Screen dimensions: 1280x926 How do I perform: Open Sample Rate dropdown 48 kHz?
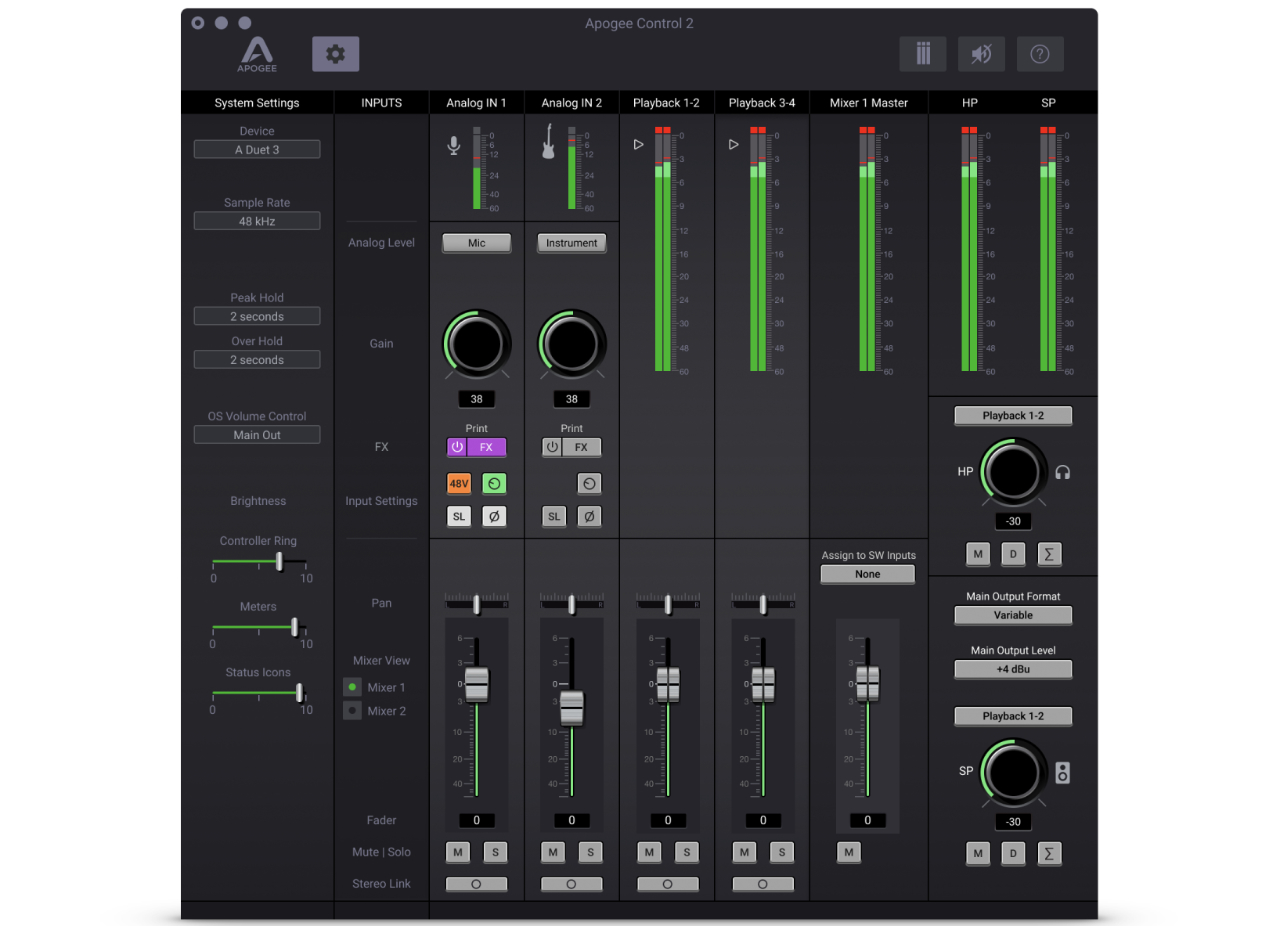[257, 221]
